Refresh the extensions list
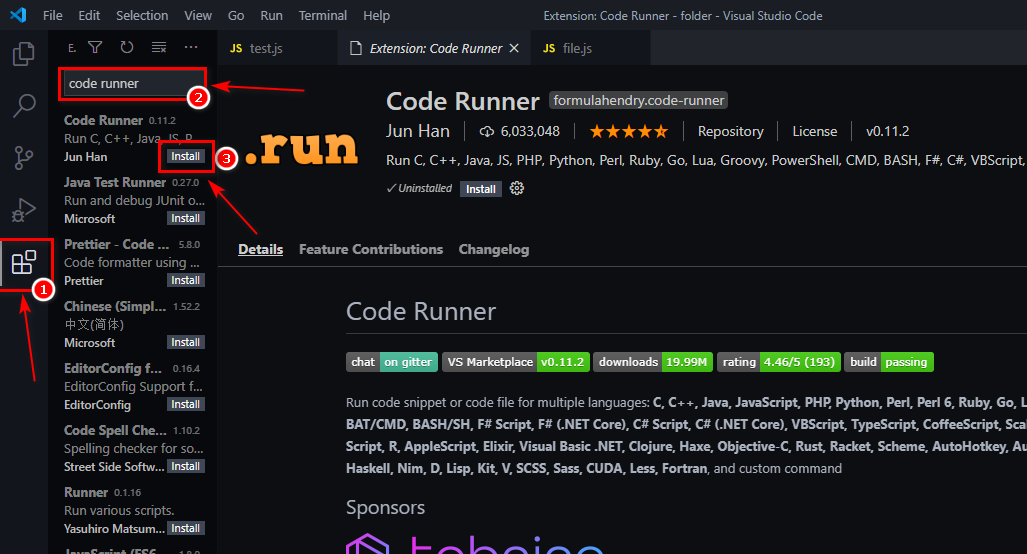 coord(126,47)
